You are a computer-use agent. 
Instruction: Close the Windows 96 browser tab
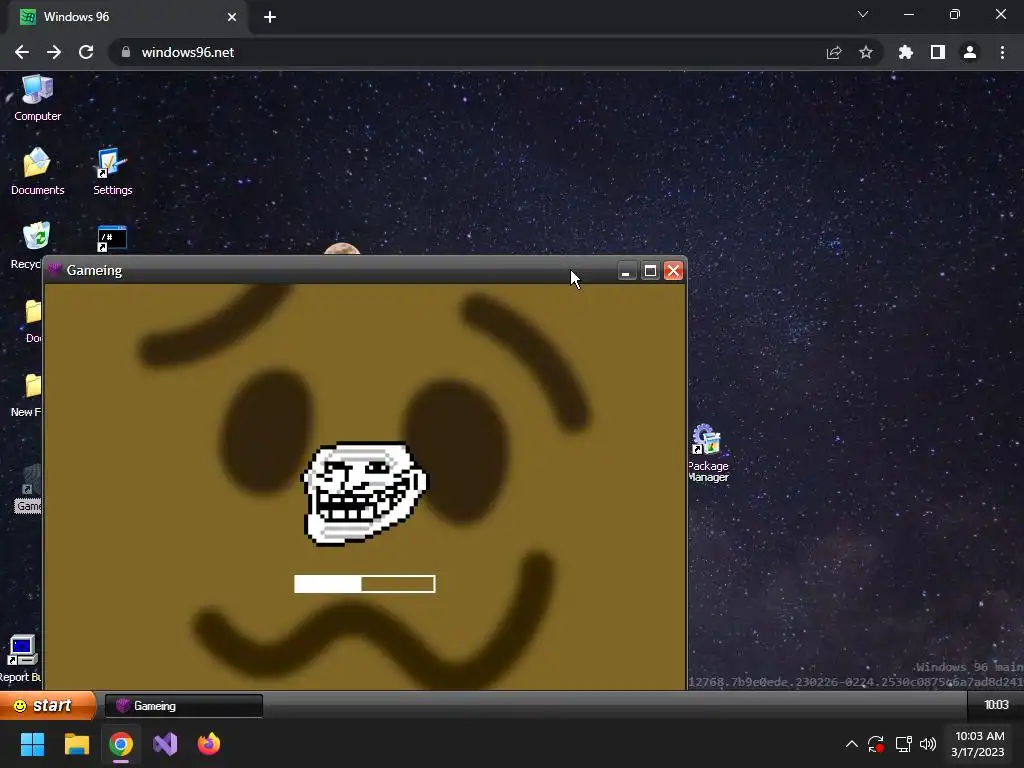coord(232,17)
